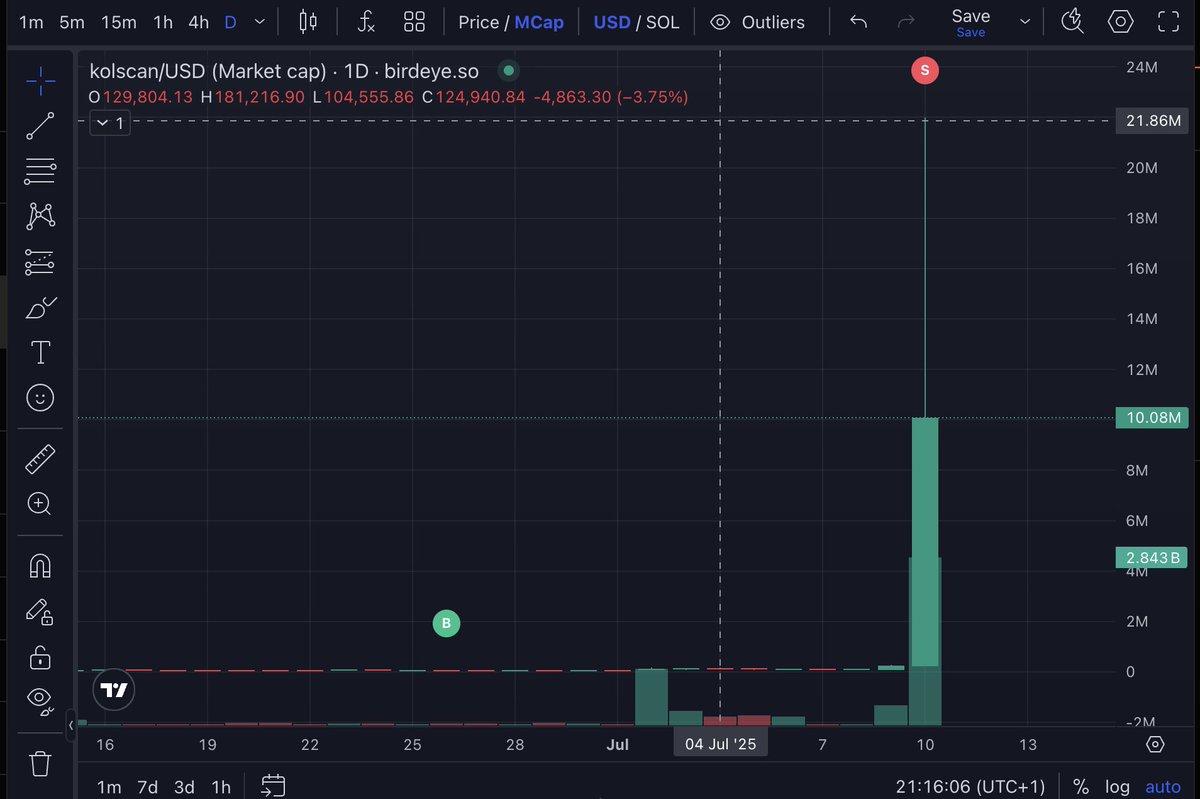The height and width of the screenshot is (799, 1200).
Task: Open the indicators fx menu
Action: (367, 21)
